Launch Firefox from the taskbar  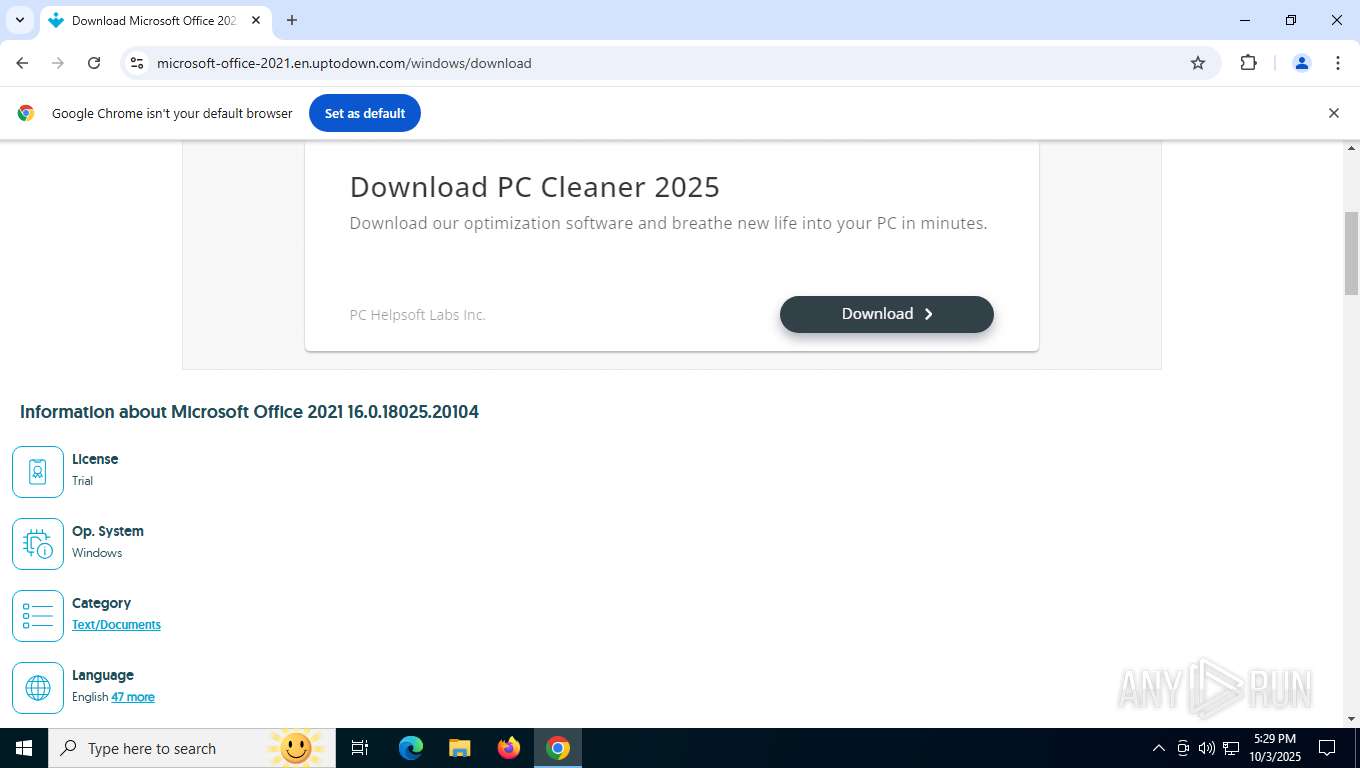point(509,748)
